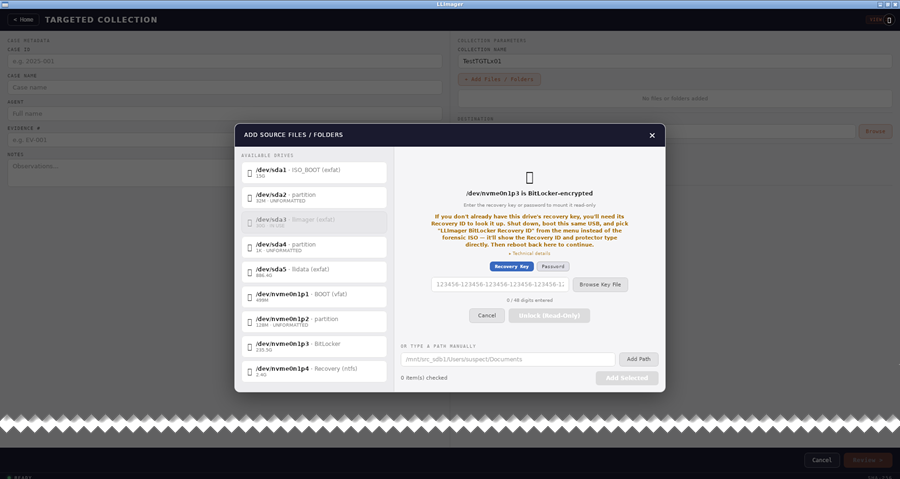Switch to Recovery Key mode
900x479 pixels.
(x=511, y=267)
